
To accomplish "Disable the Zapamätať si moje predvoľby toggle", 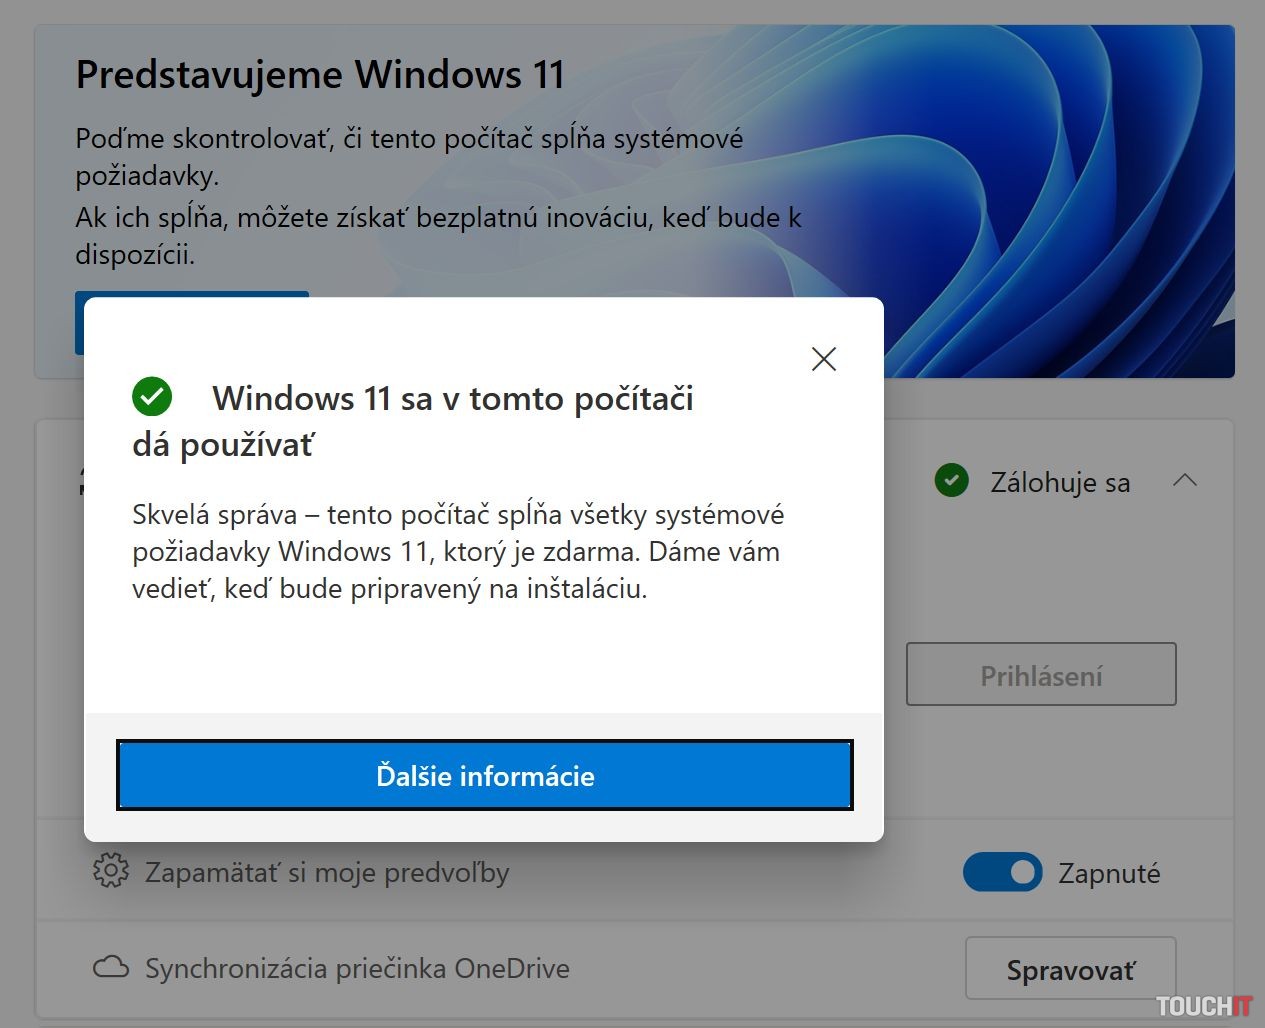I will (1002, 872).
